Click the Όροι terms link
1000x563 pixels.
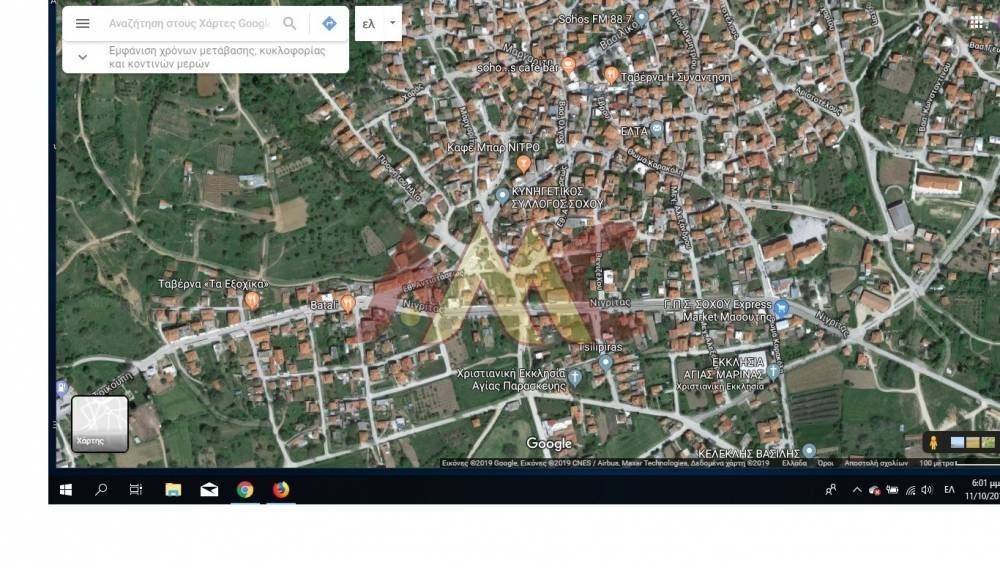point(825,463)
